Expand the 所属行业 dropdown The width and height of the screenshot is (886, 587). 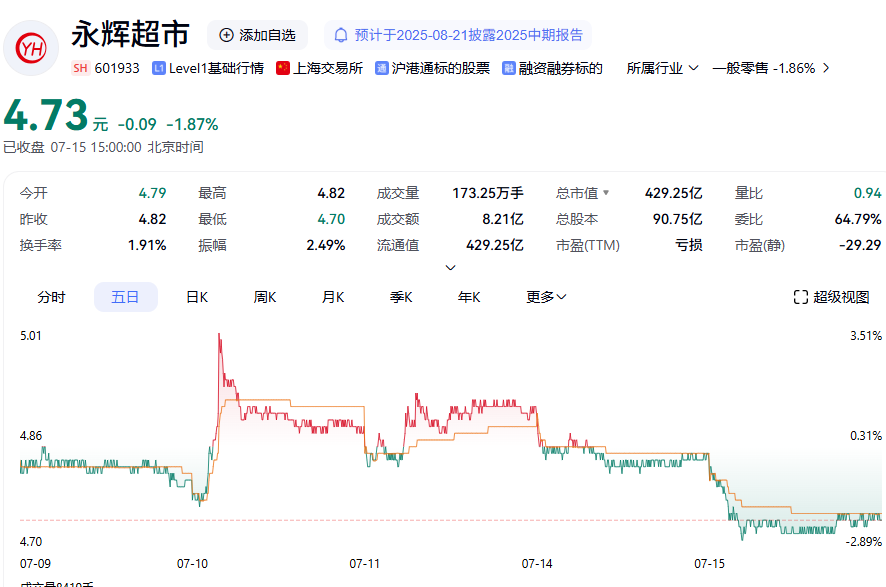[x=662, y=68]
